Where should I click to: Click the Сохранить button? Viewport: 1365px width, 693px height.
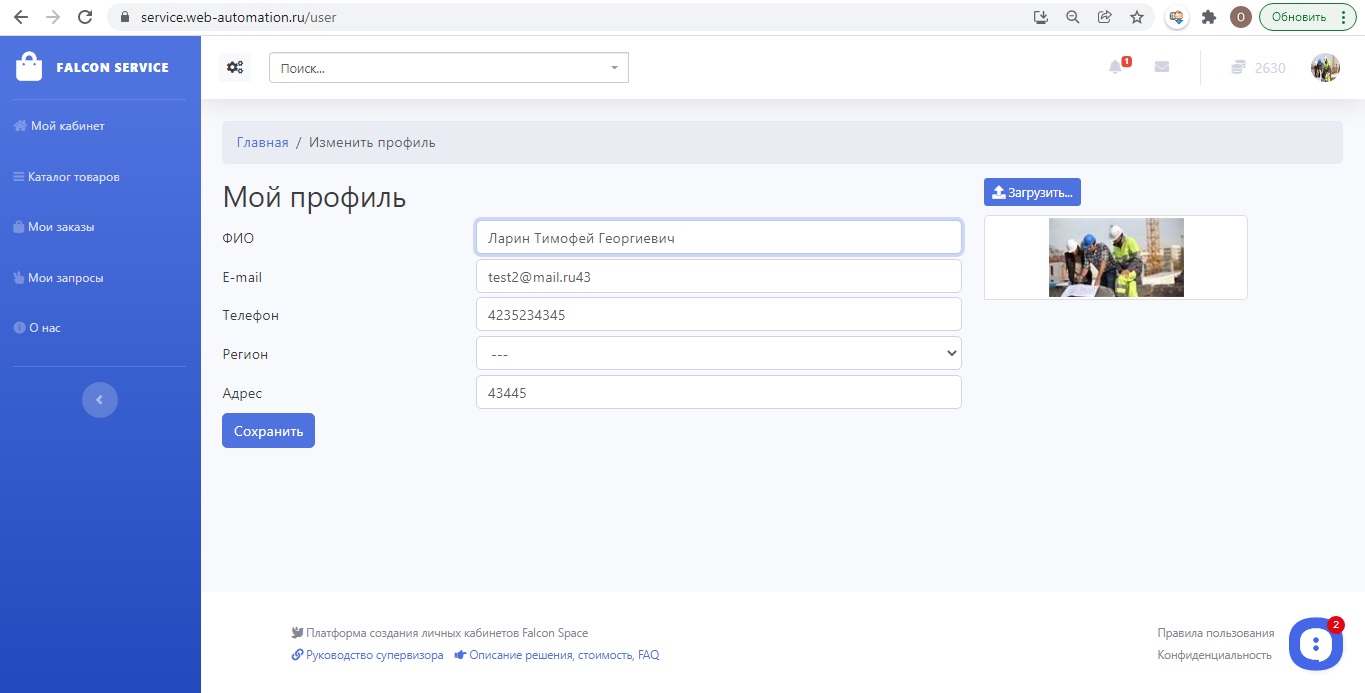pos(268,431)
